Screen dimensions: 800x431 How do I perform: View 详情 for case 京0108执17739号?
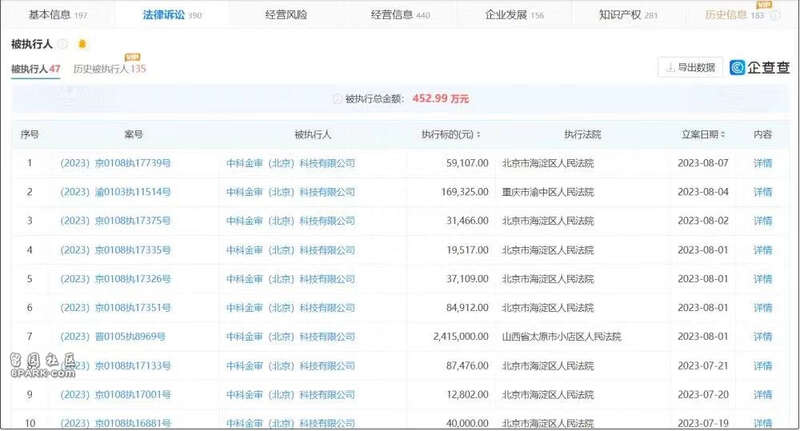coord(763,163)
